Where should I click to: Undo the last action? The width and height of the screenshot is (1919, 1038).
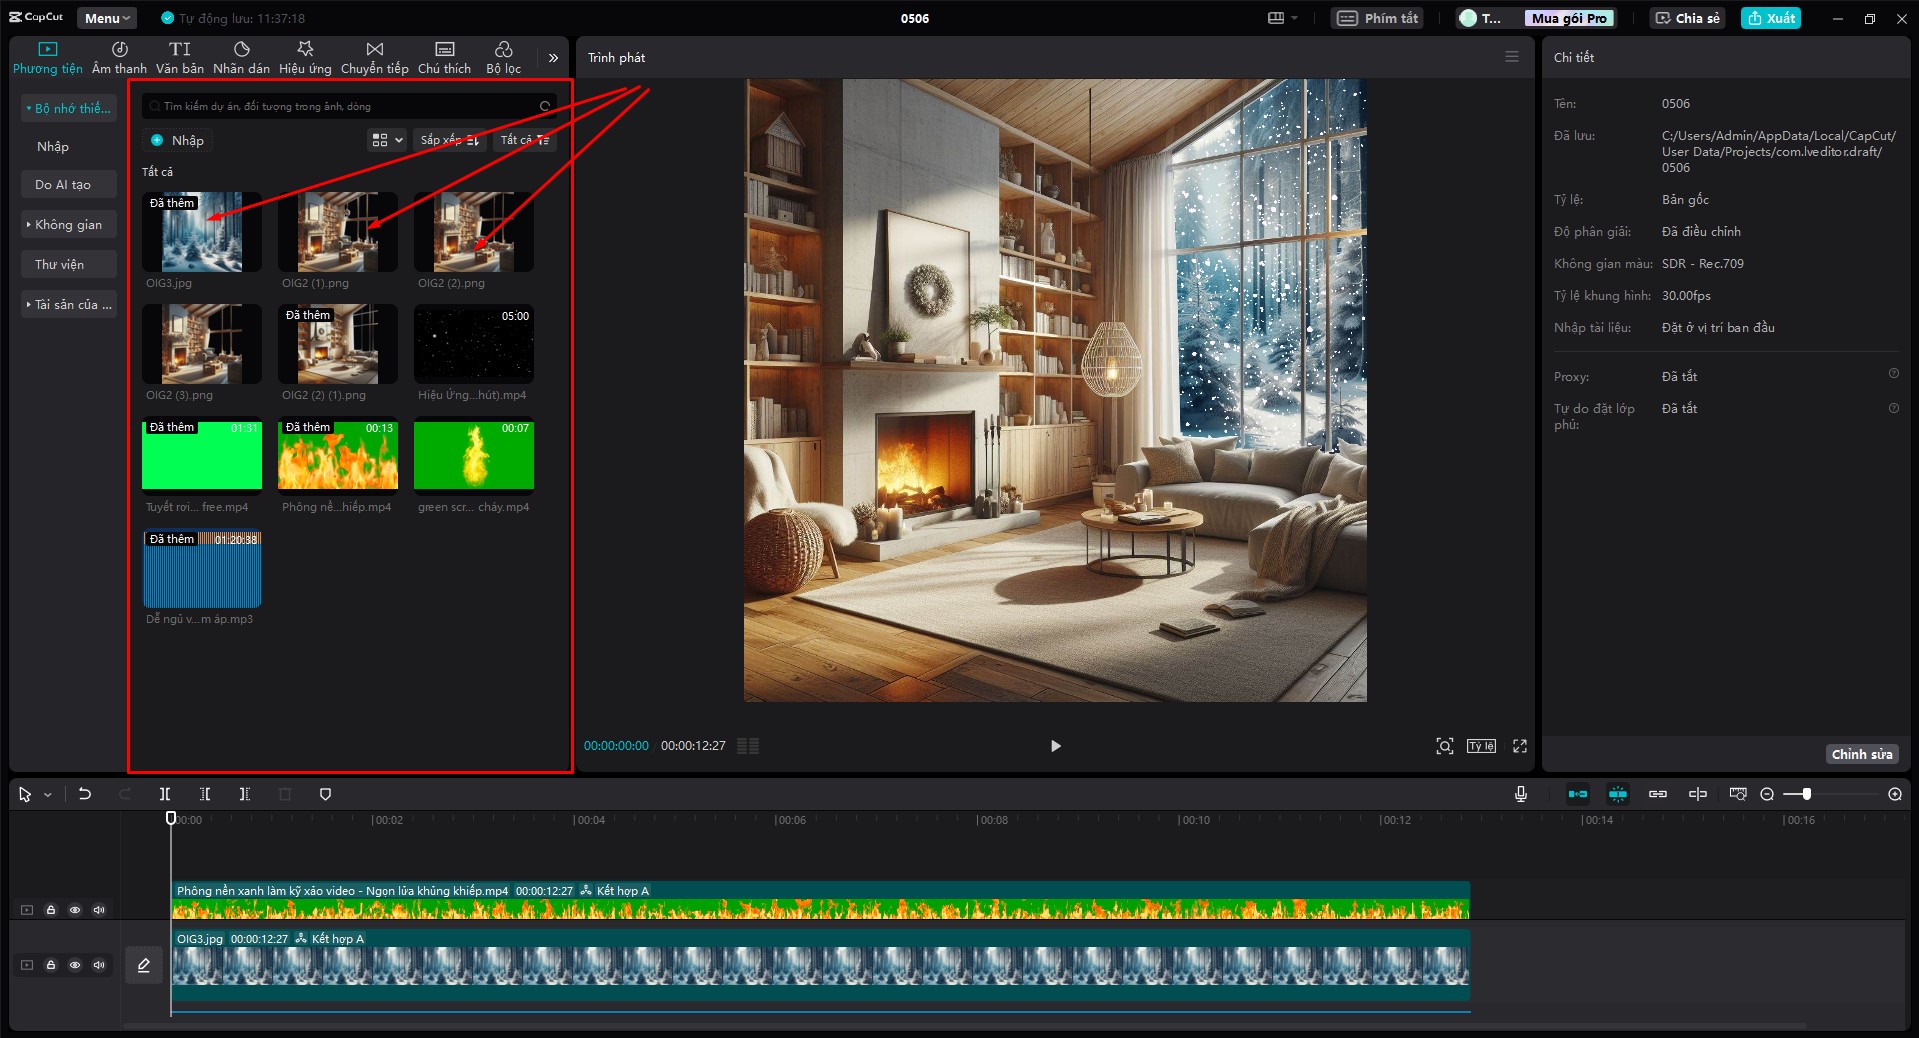point(85,794)
